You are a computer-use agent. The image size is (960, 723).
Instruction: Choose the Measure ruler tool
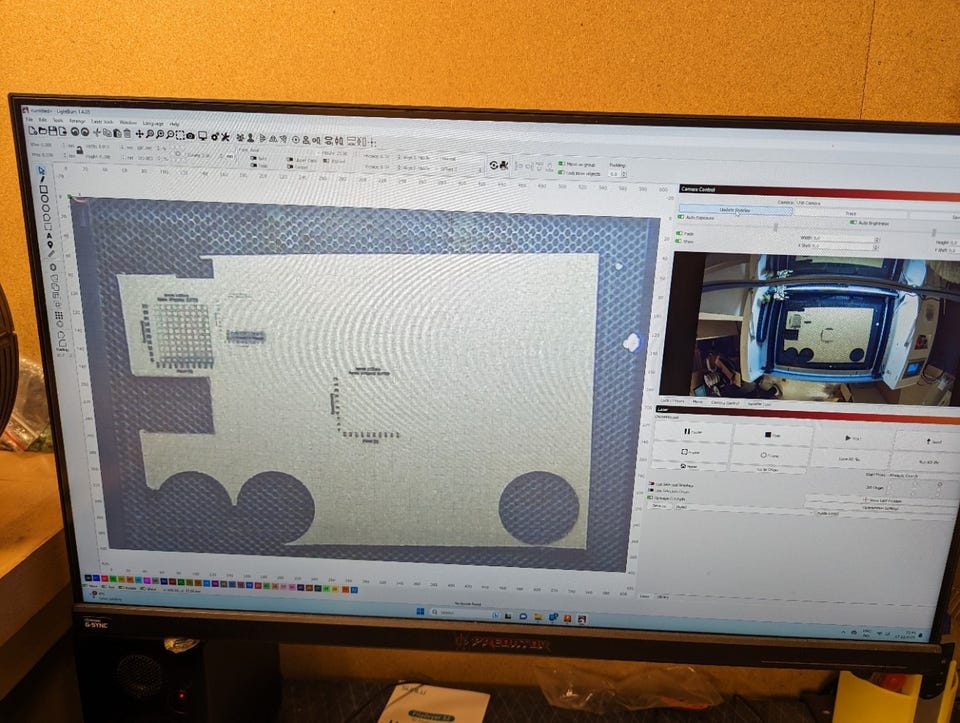[x=51, y=254]
